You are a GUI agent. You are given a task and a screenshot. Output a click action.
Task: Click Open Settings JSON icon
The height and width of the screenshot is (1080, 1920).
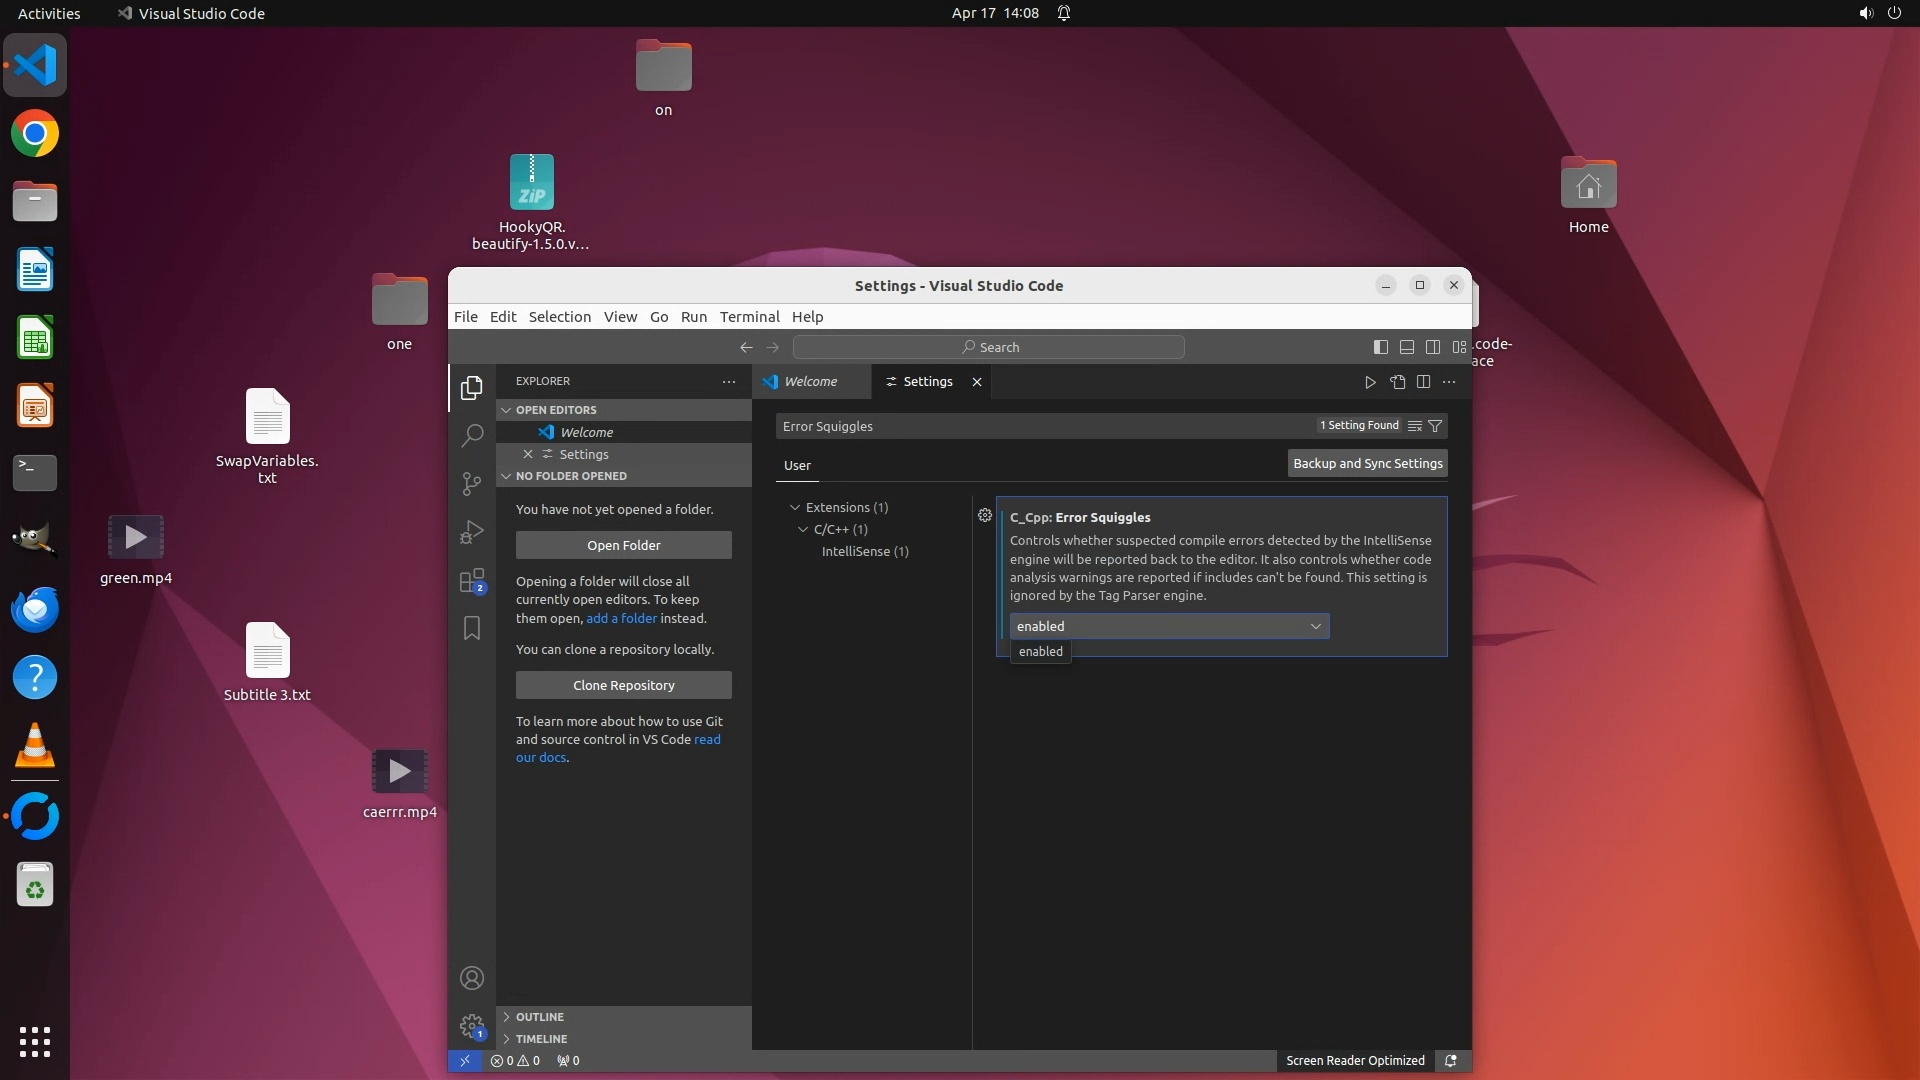[1397, 382]
